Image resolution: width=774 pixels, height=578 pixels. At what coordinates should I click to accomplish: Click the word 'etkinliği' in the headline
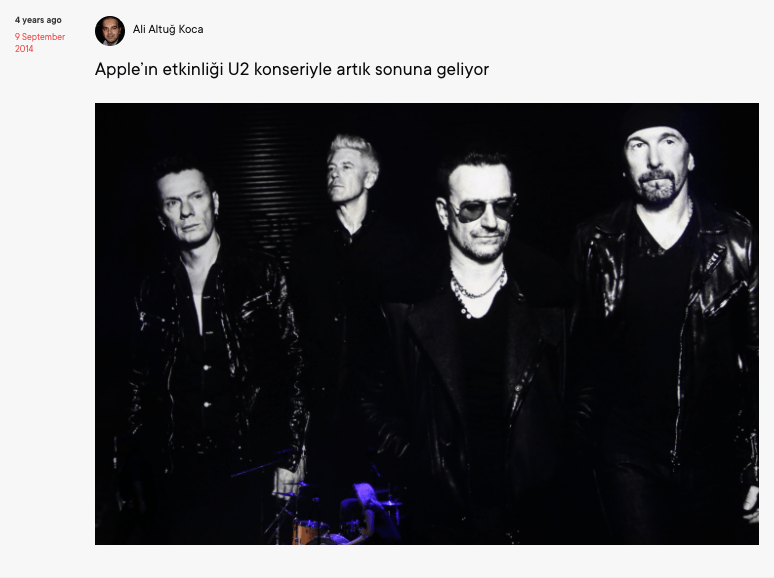pos(193,70)
